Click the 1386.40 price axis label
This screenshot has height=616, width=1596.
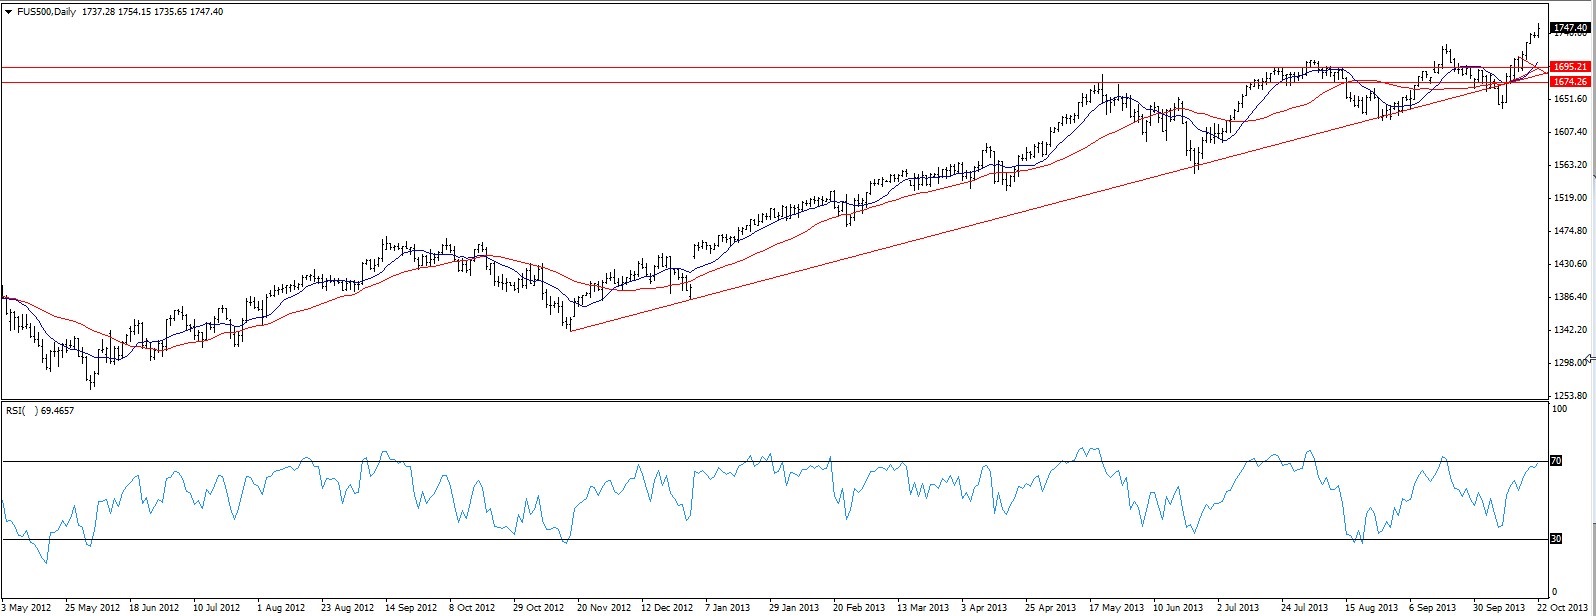(1572, 297)
